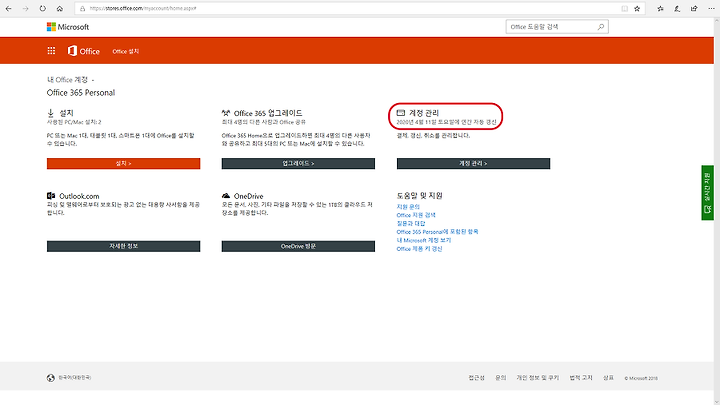Open the 접근성 footer link

point(477,378)
